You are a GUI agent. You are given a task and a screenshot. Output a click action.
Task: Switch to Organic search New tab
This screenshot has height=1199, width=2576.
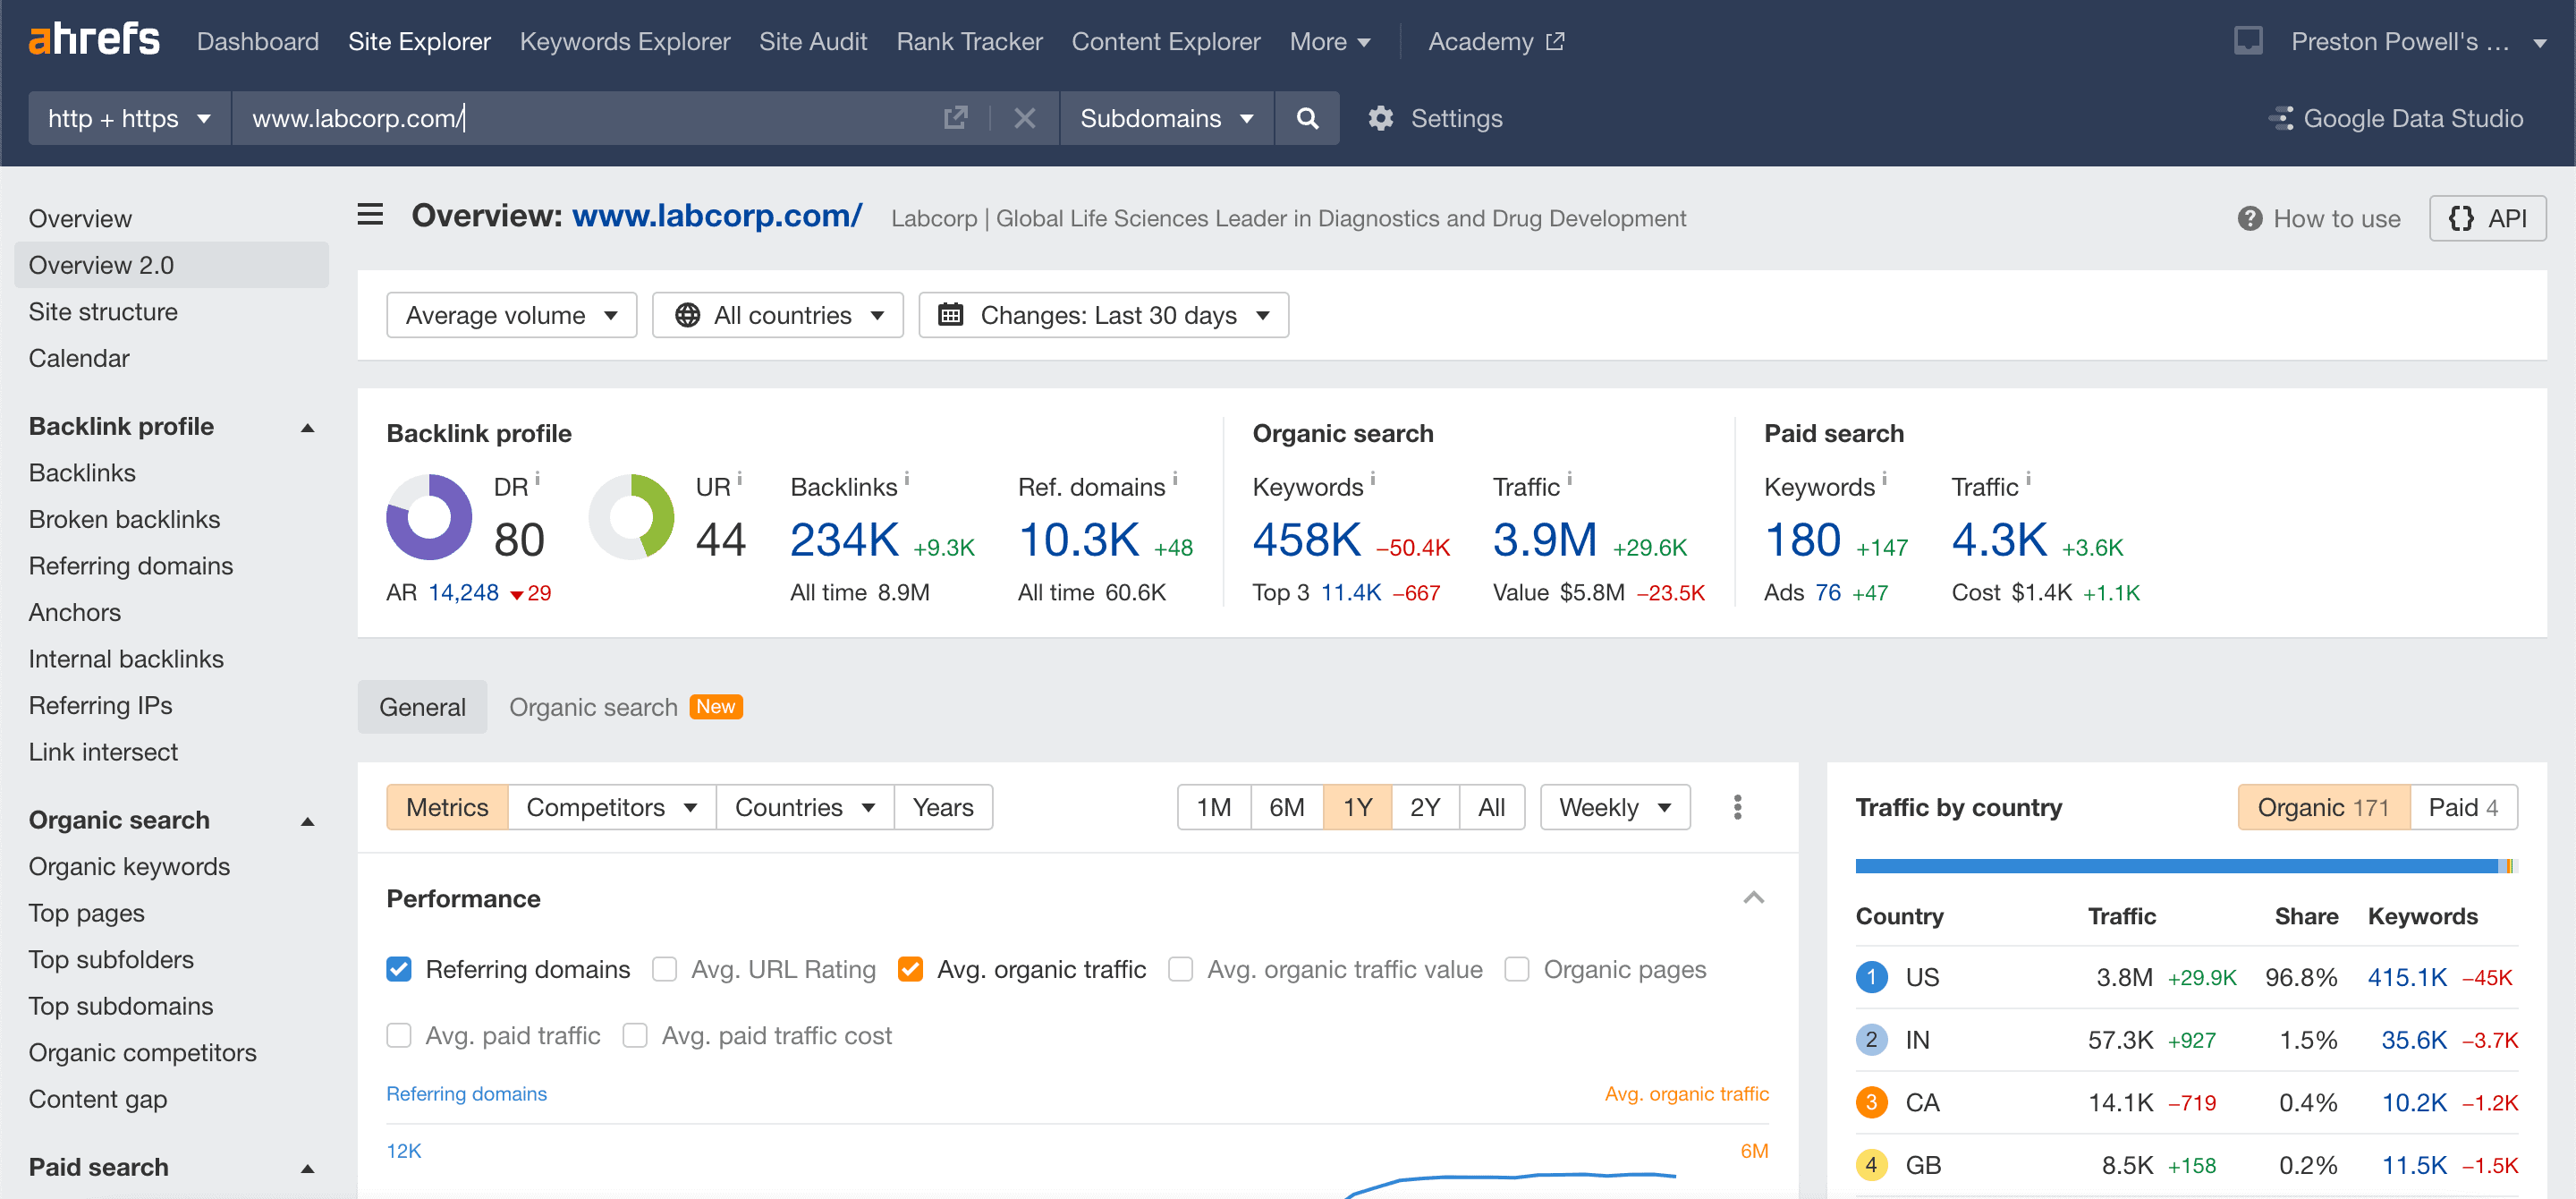[x=625, y=707]
